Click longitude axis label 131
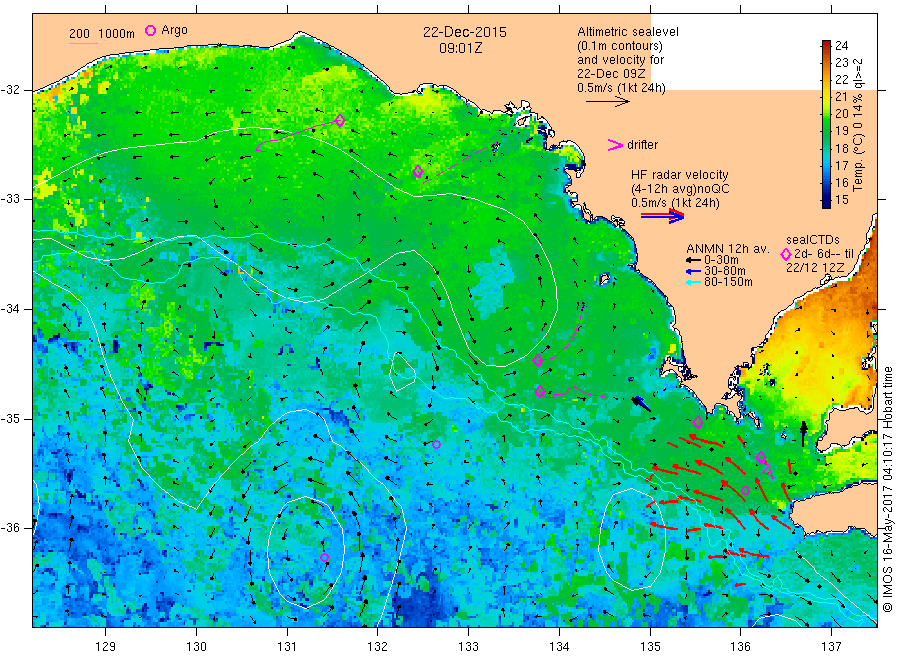The width and height of the screenshot is (900, 660). pos(287,647)
